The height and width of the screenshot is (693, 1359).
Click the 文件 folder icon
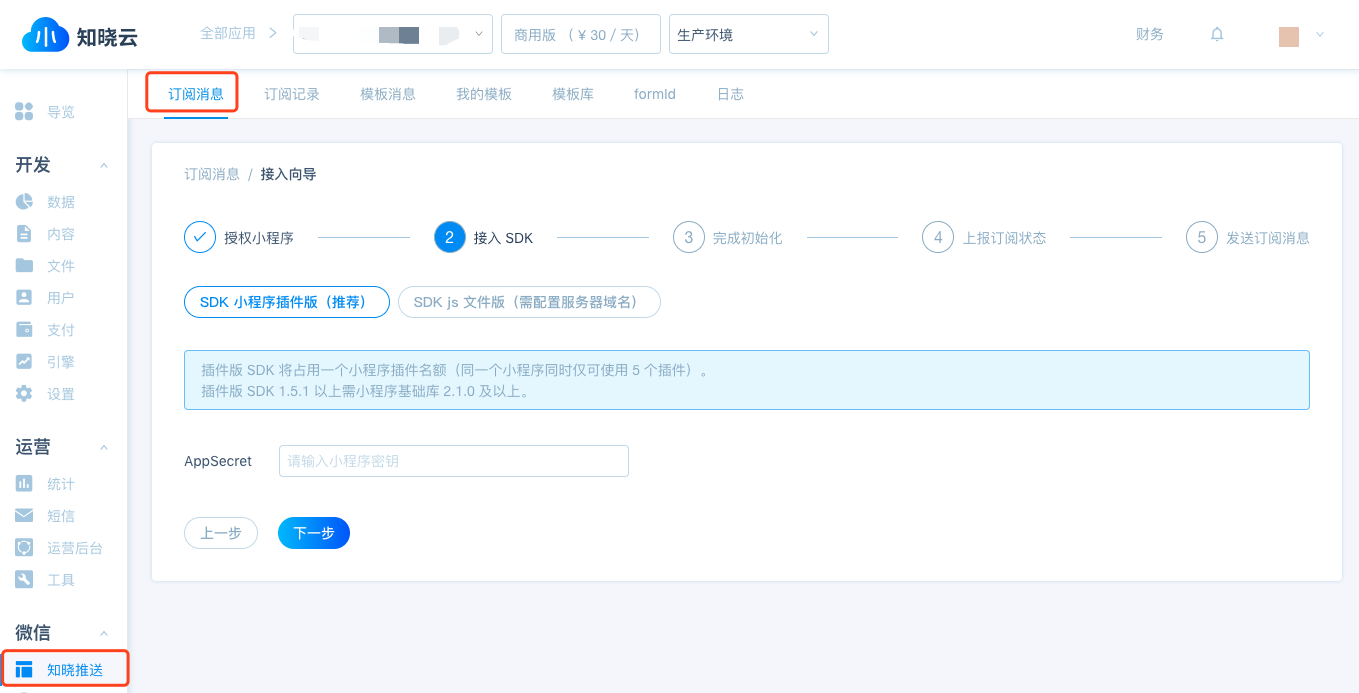coord(25,266)
